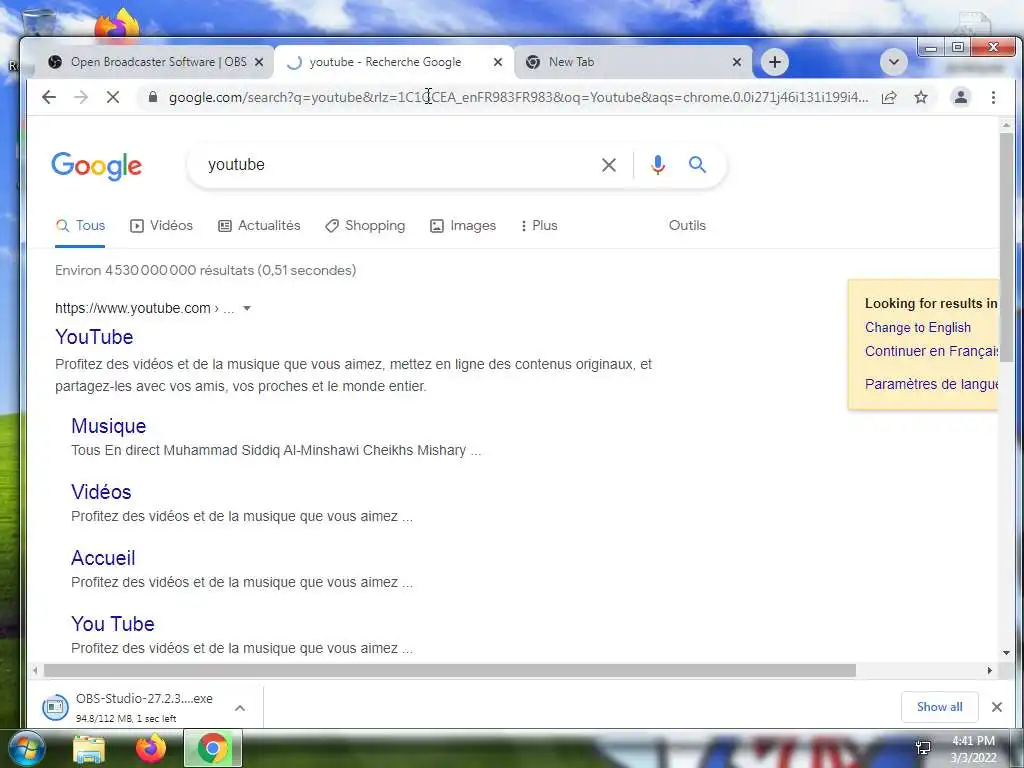
Task: Open Windows Explorer from taskbar
Action: 89,749
